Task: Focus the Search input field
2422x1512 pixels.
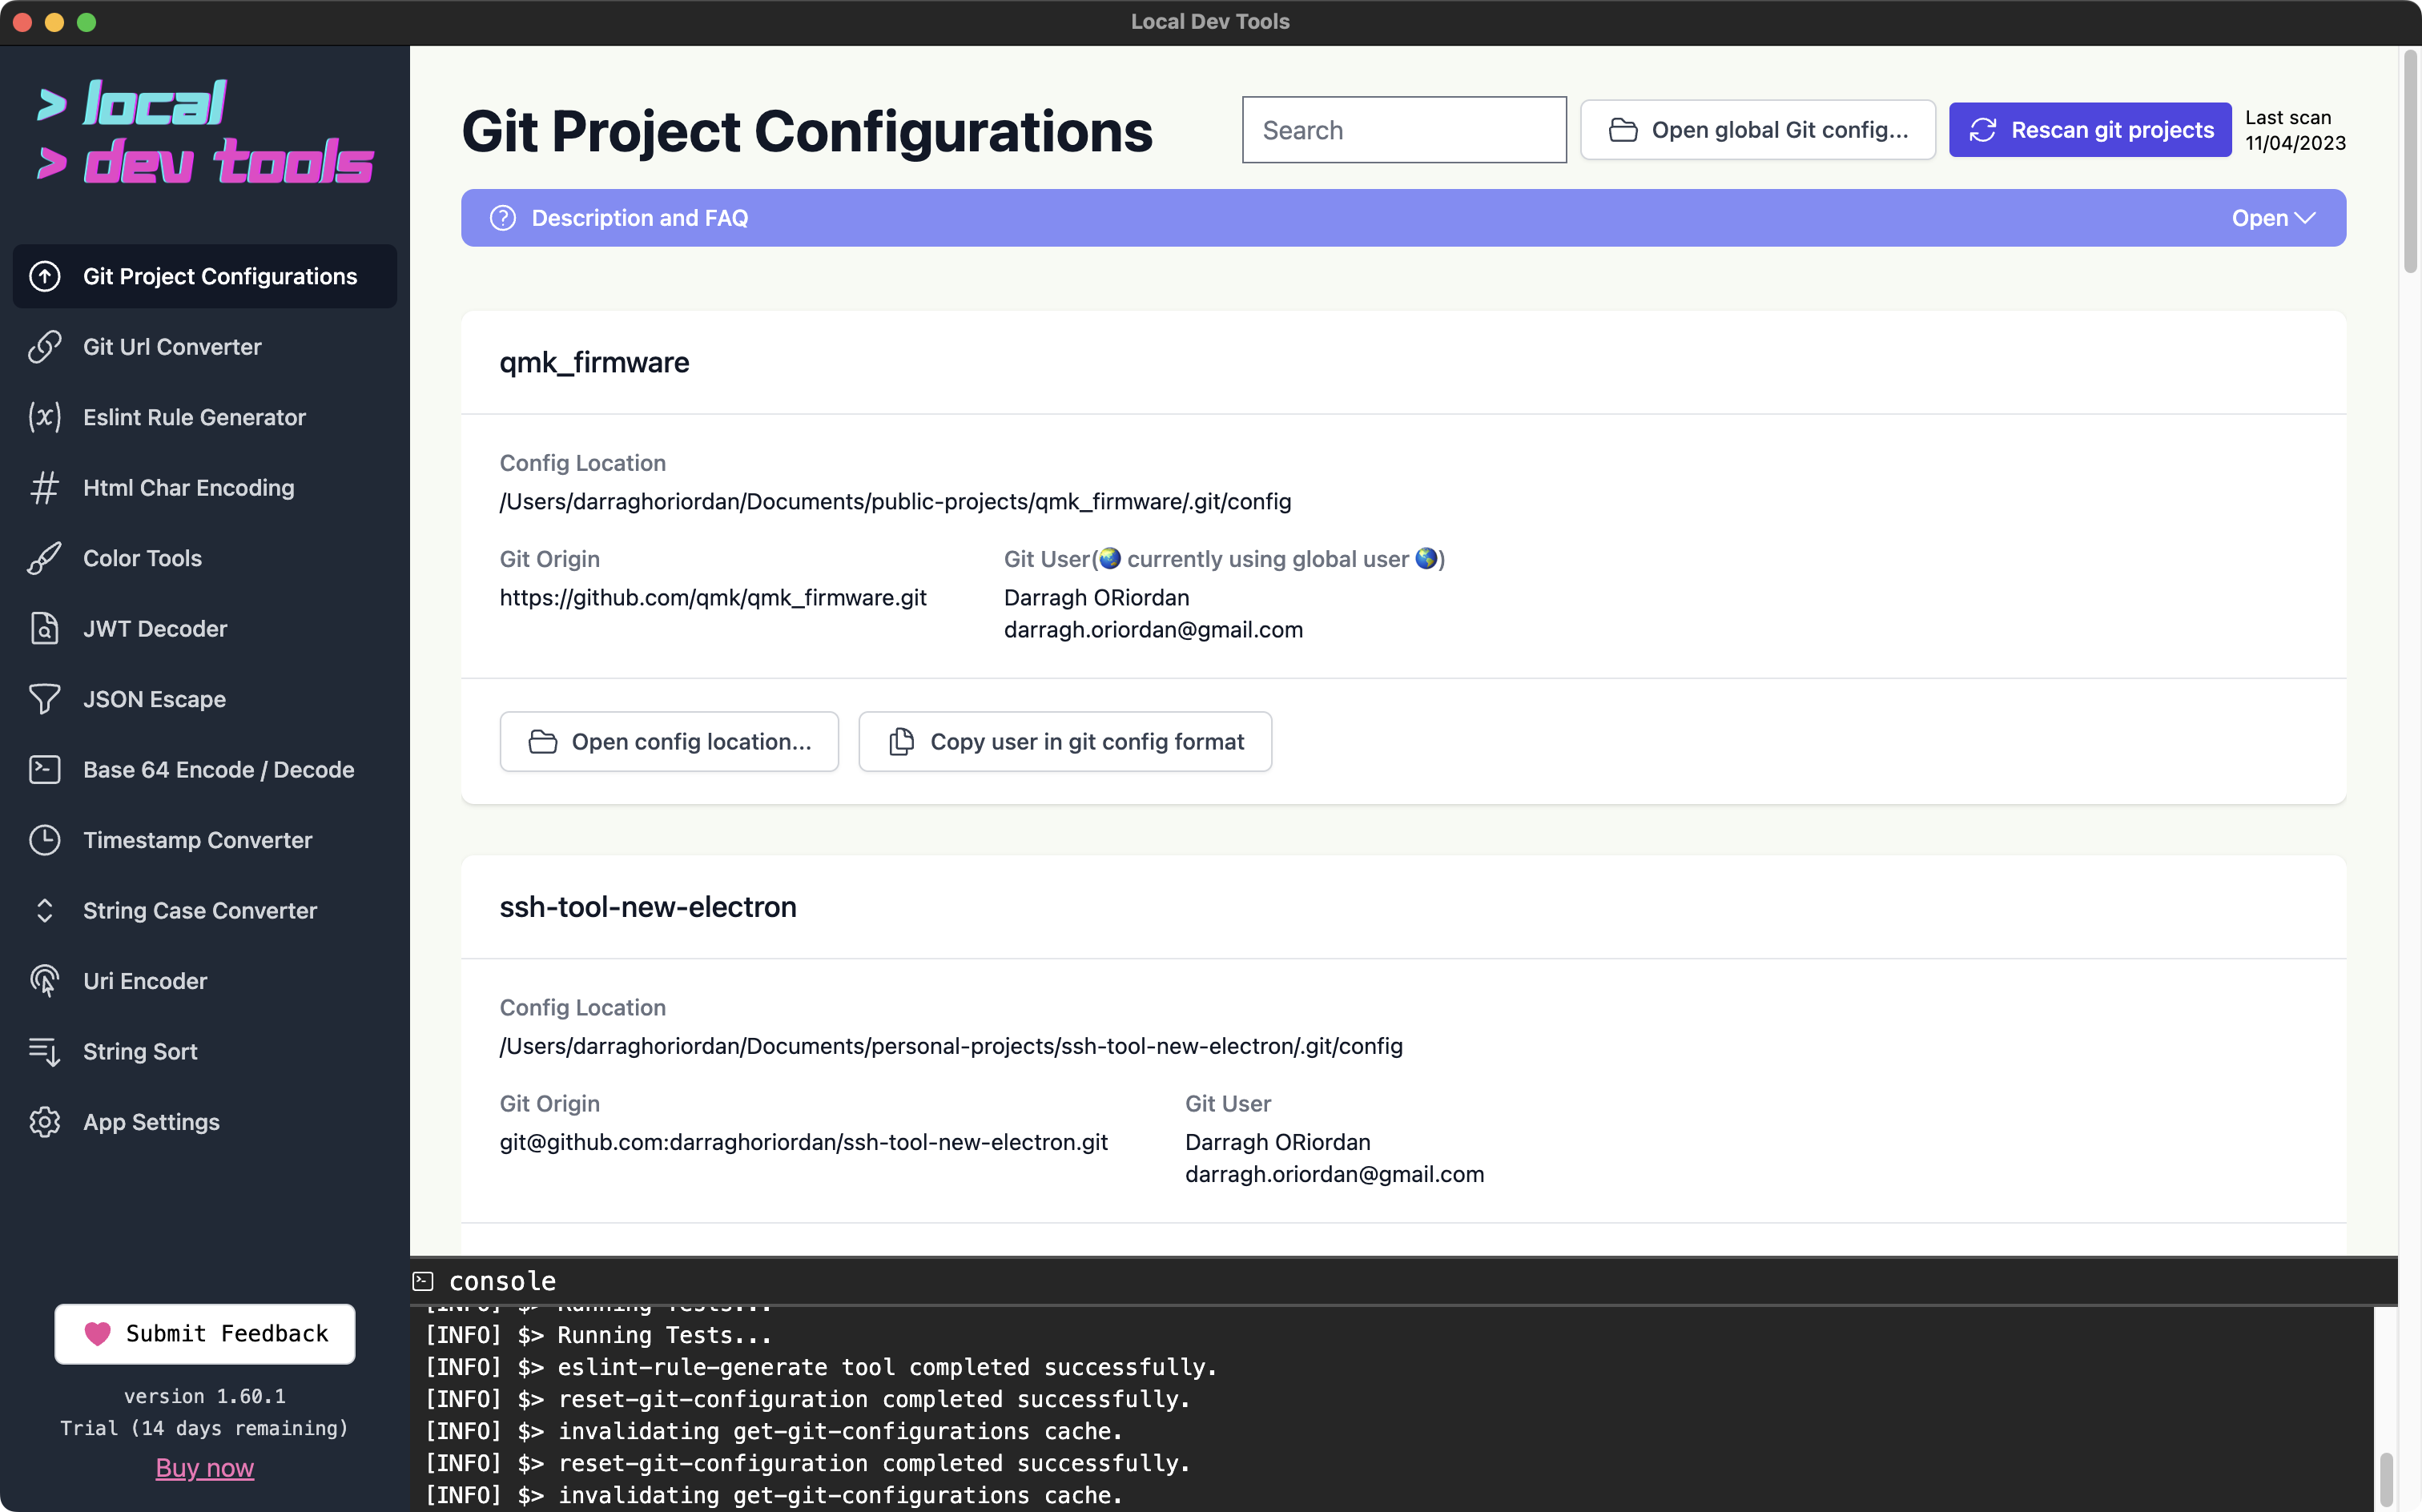Action: tap(1404, 130)
